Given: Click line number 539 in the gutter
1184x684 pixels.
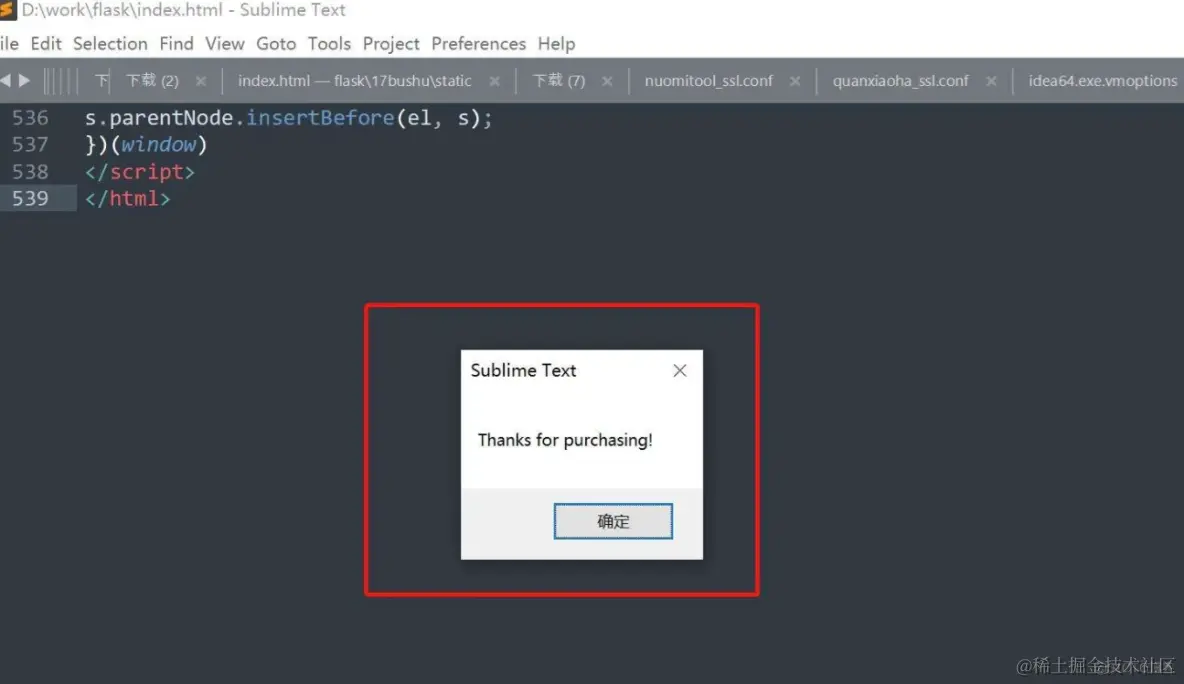Looking at the screenshot, I should point(30,199).
